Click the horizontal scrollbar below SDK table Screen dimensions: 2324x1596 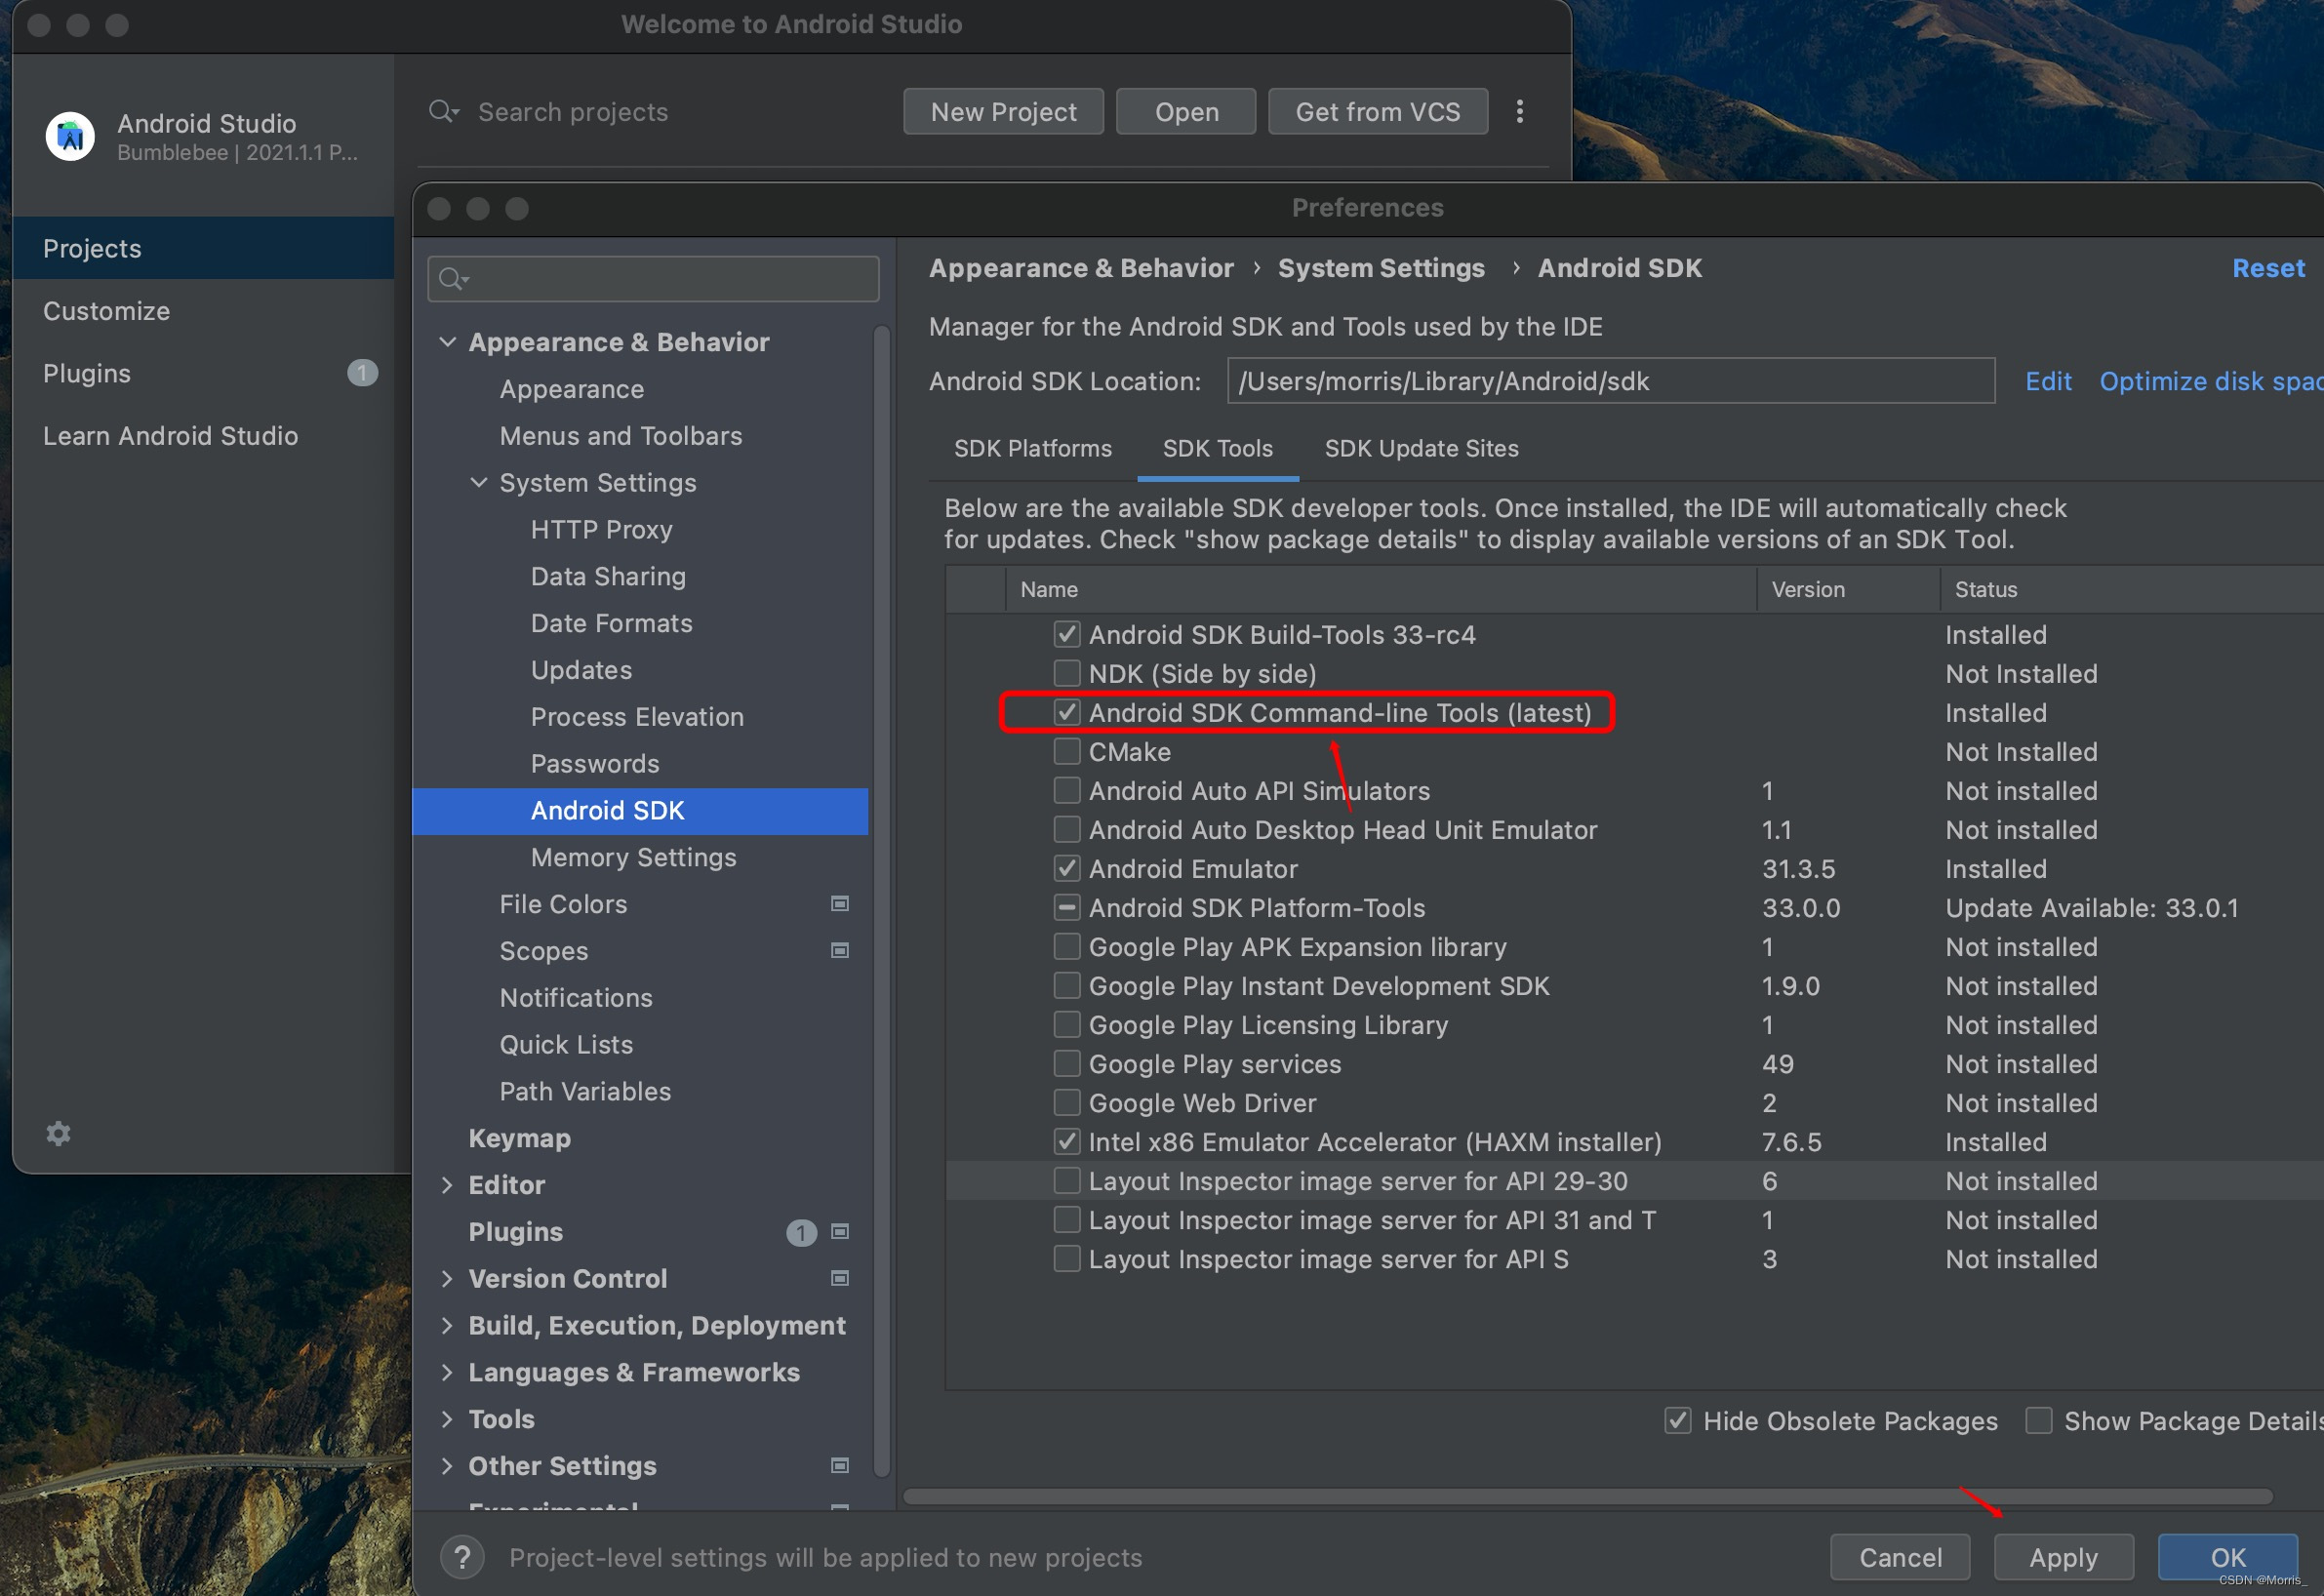point(1588,1496)
